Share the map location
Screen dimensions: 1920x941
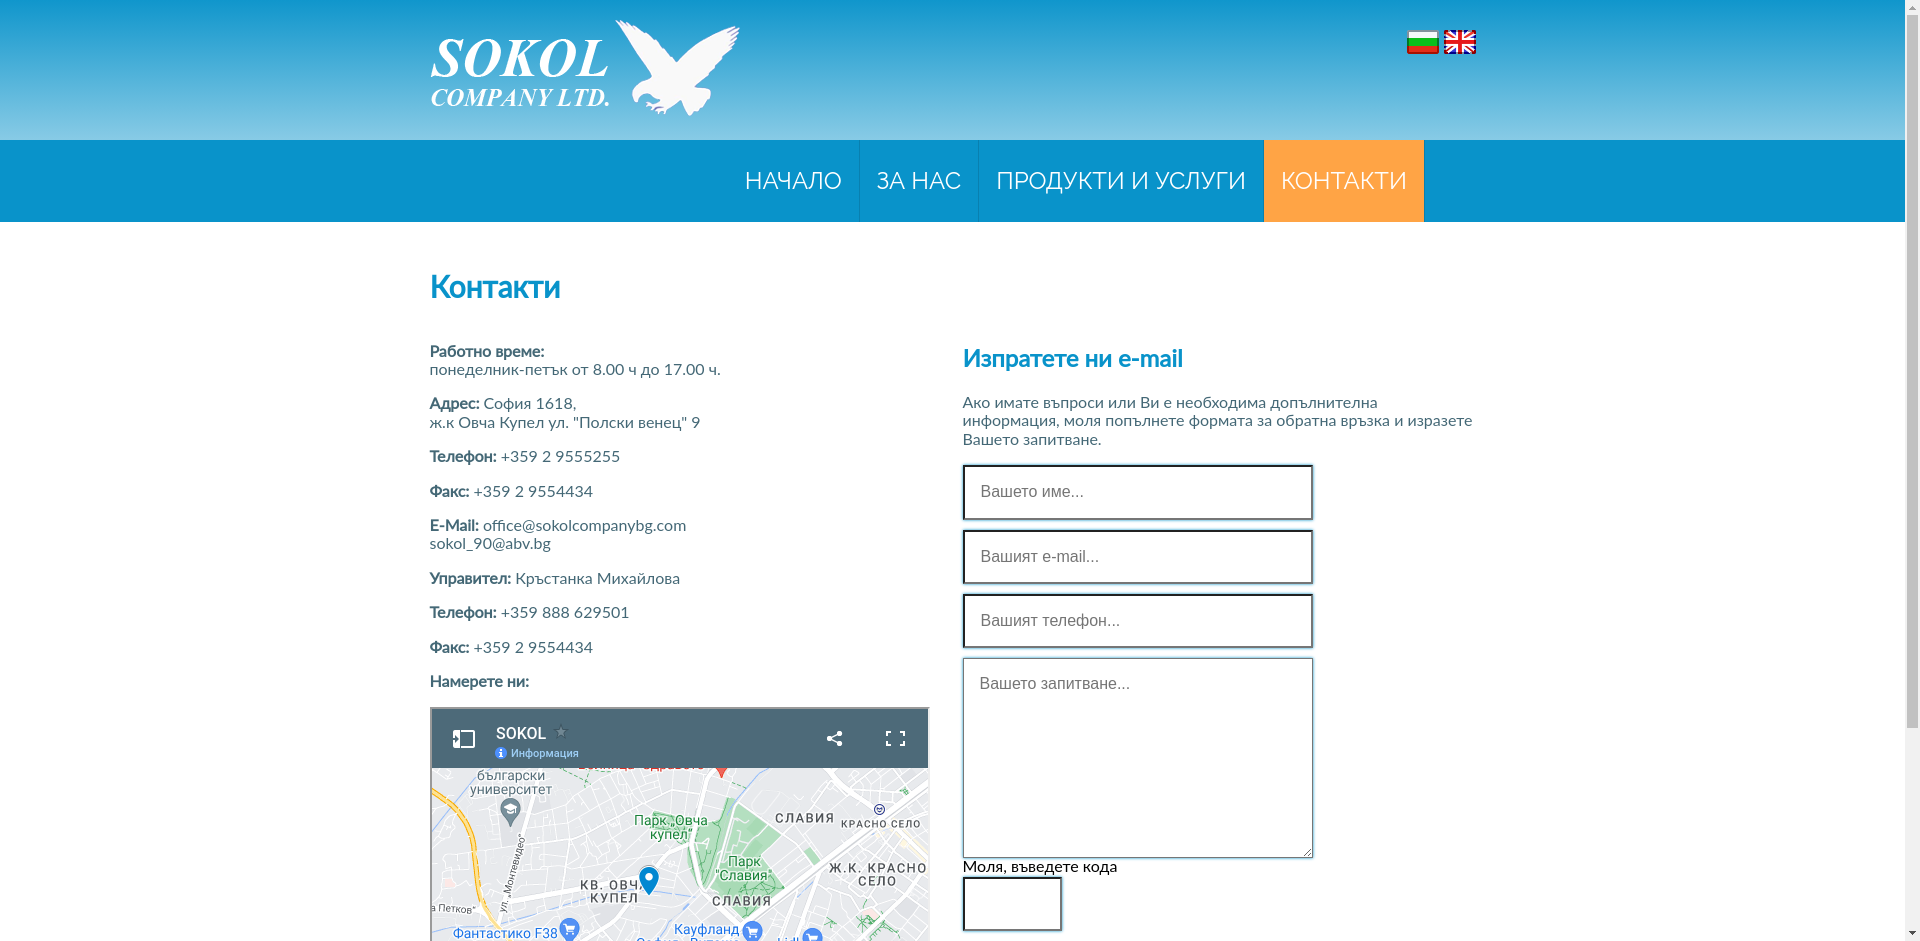pos(835,738)
